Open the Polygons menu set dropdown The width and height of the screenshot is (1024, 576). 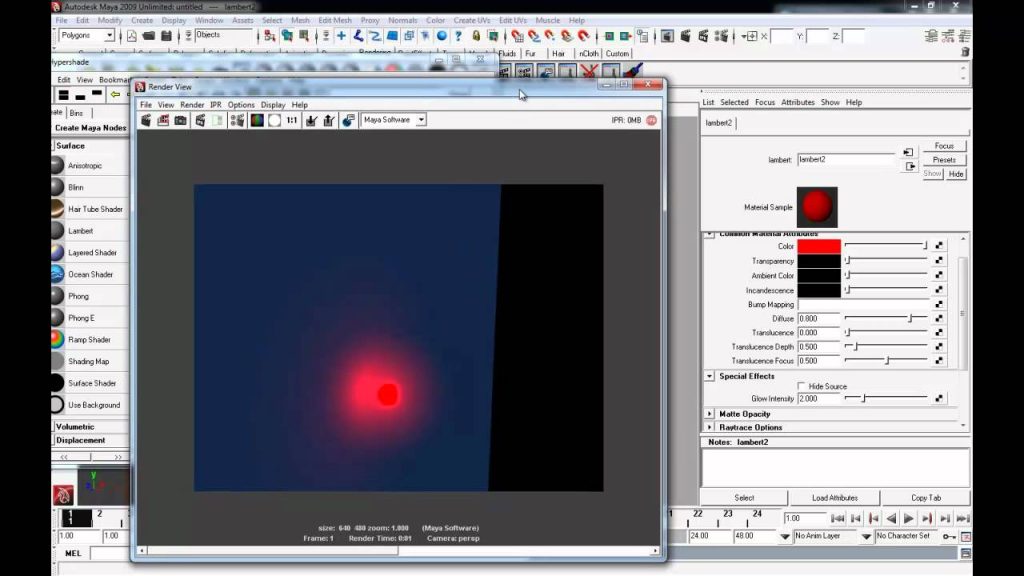(x=109, y=35)
